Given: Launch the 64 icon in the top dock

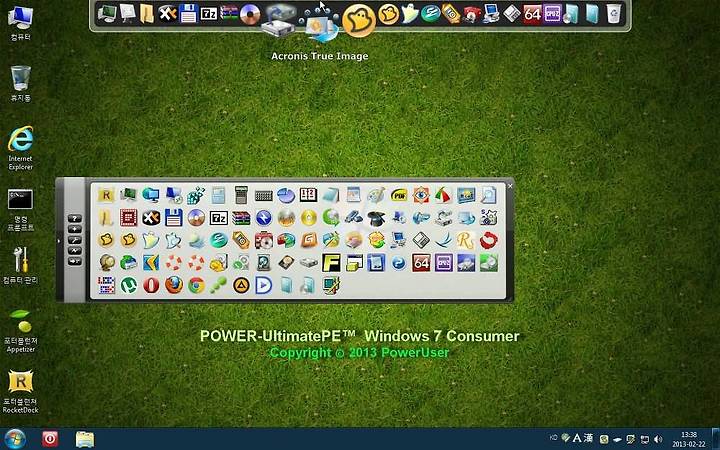Looking at the screenshot, I should click(532, 14).
